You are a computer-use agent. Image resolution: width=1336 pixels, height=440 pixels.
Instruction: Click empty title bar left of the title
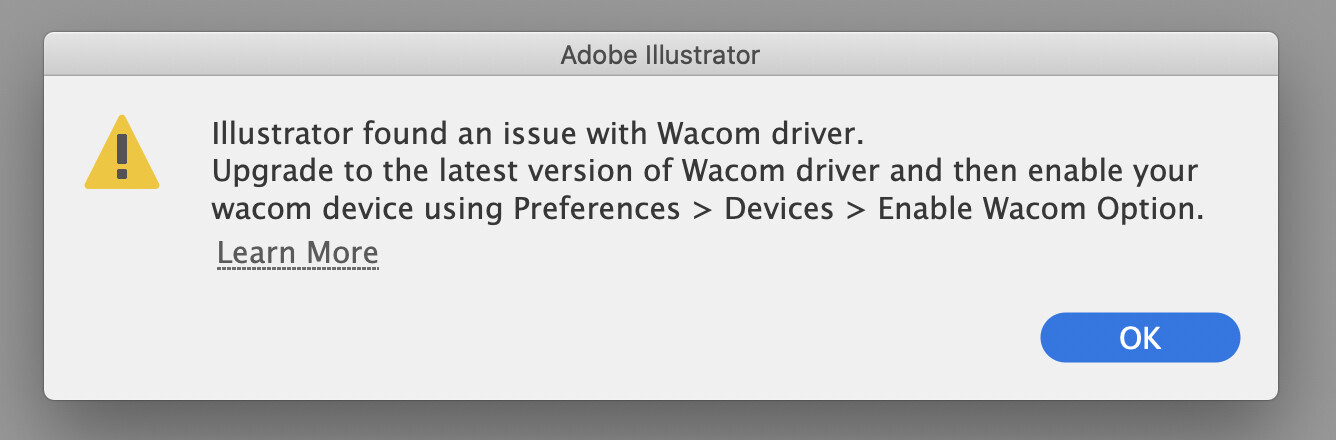click(x=300, y=55)
